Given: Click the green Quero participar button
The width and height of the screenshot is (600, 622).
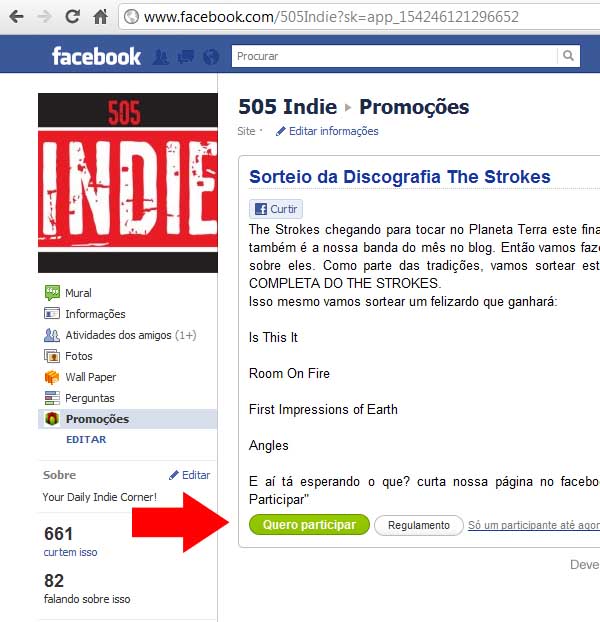Looking at the screenshot, I should coord(309,525).
